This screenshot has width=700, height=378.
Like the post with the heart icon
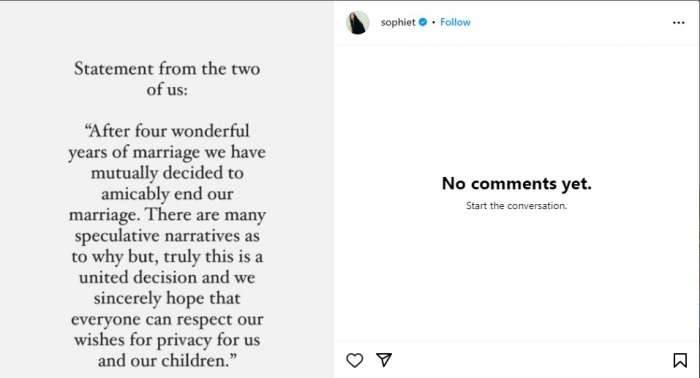click(354, 360)
